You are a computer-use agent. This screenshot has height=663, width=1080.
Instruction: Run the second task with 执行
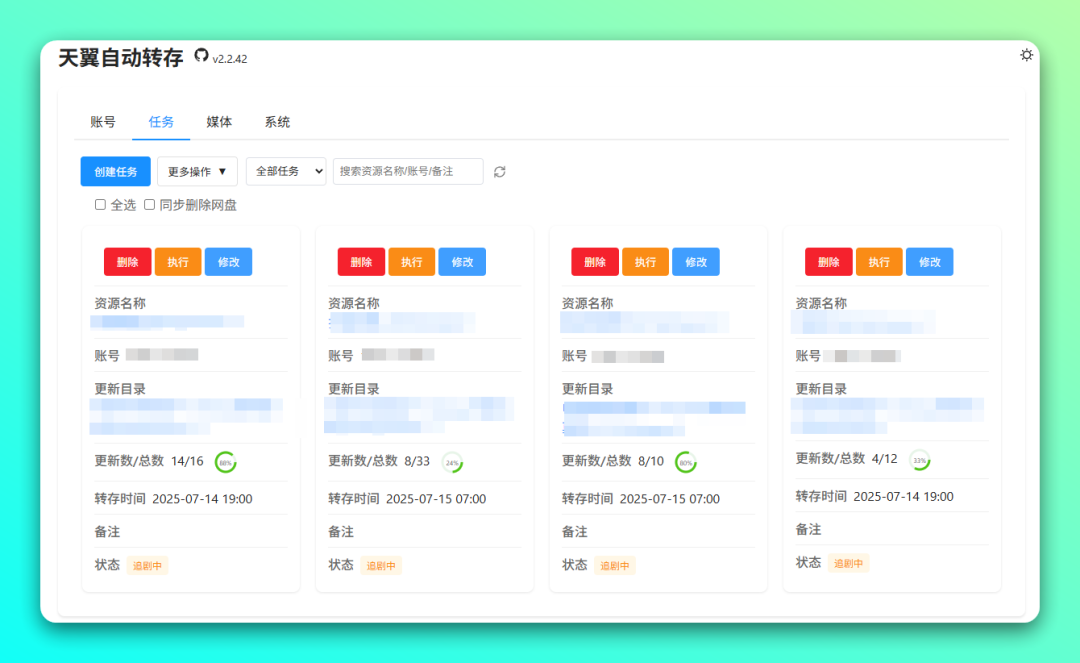(x=412, y=262)
